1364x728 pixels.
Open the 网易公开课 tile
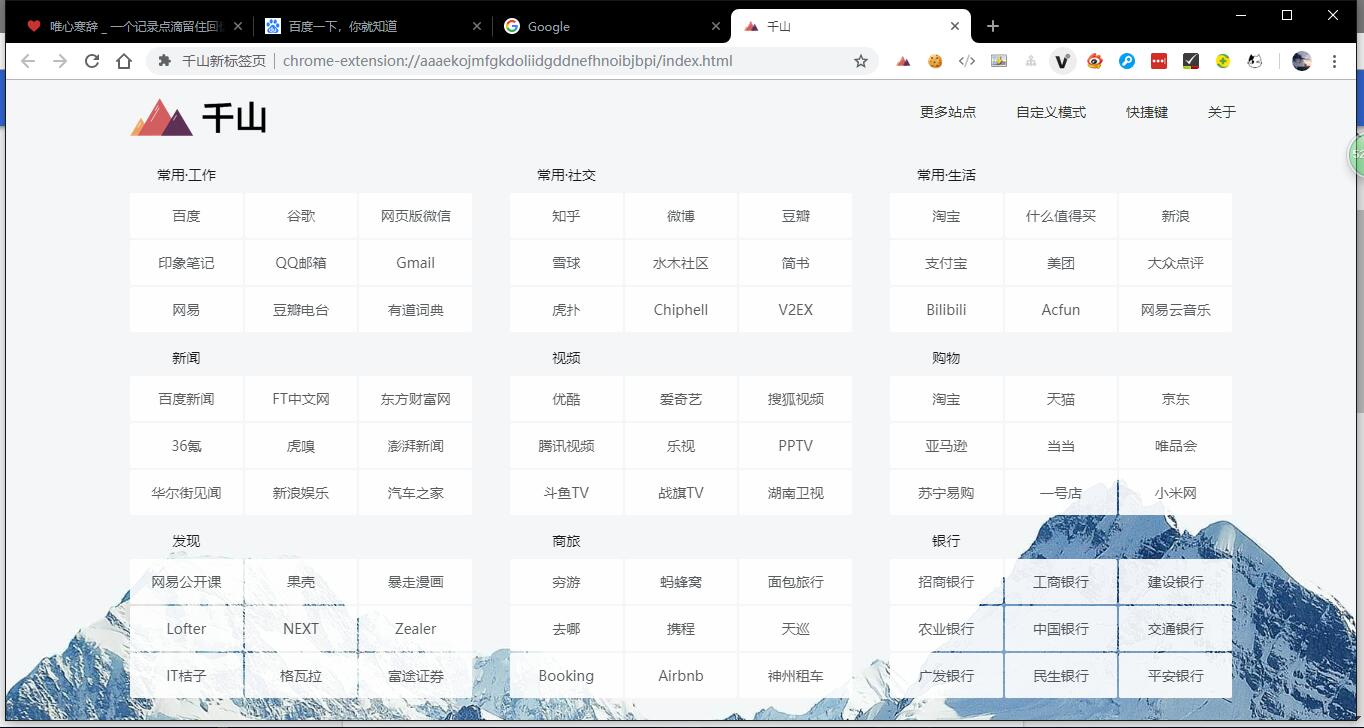tap(186, 582)
